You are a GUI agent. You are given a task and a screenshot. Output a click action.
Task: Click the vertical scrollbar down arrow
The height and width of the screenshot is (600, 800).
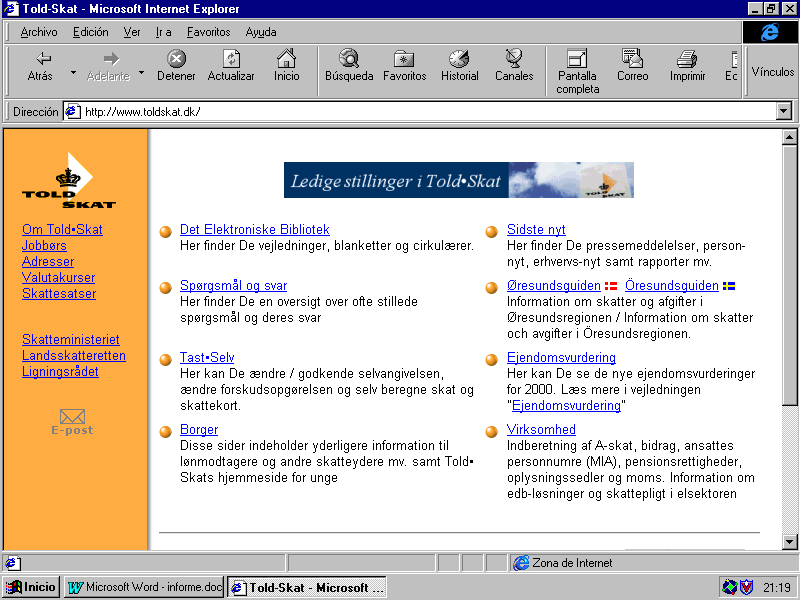coord(789,542)
